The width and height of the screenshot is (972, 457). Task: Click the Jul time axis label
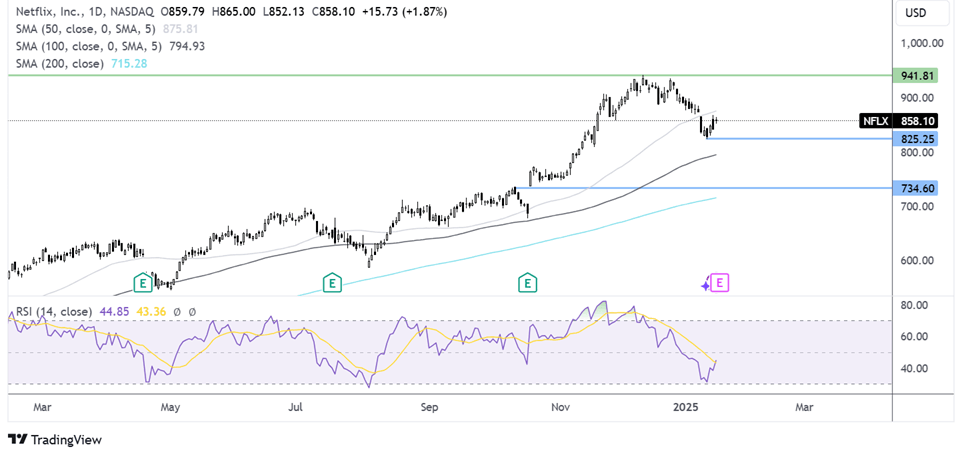[296, 407]
